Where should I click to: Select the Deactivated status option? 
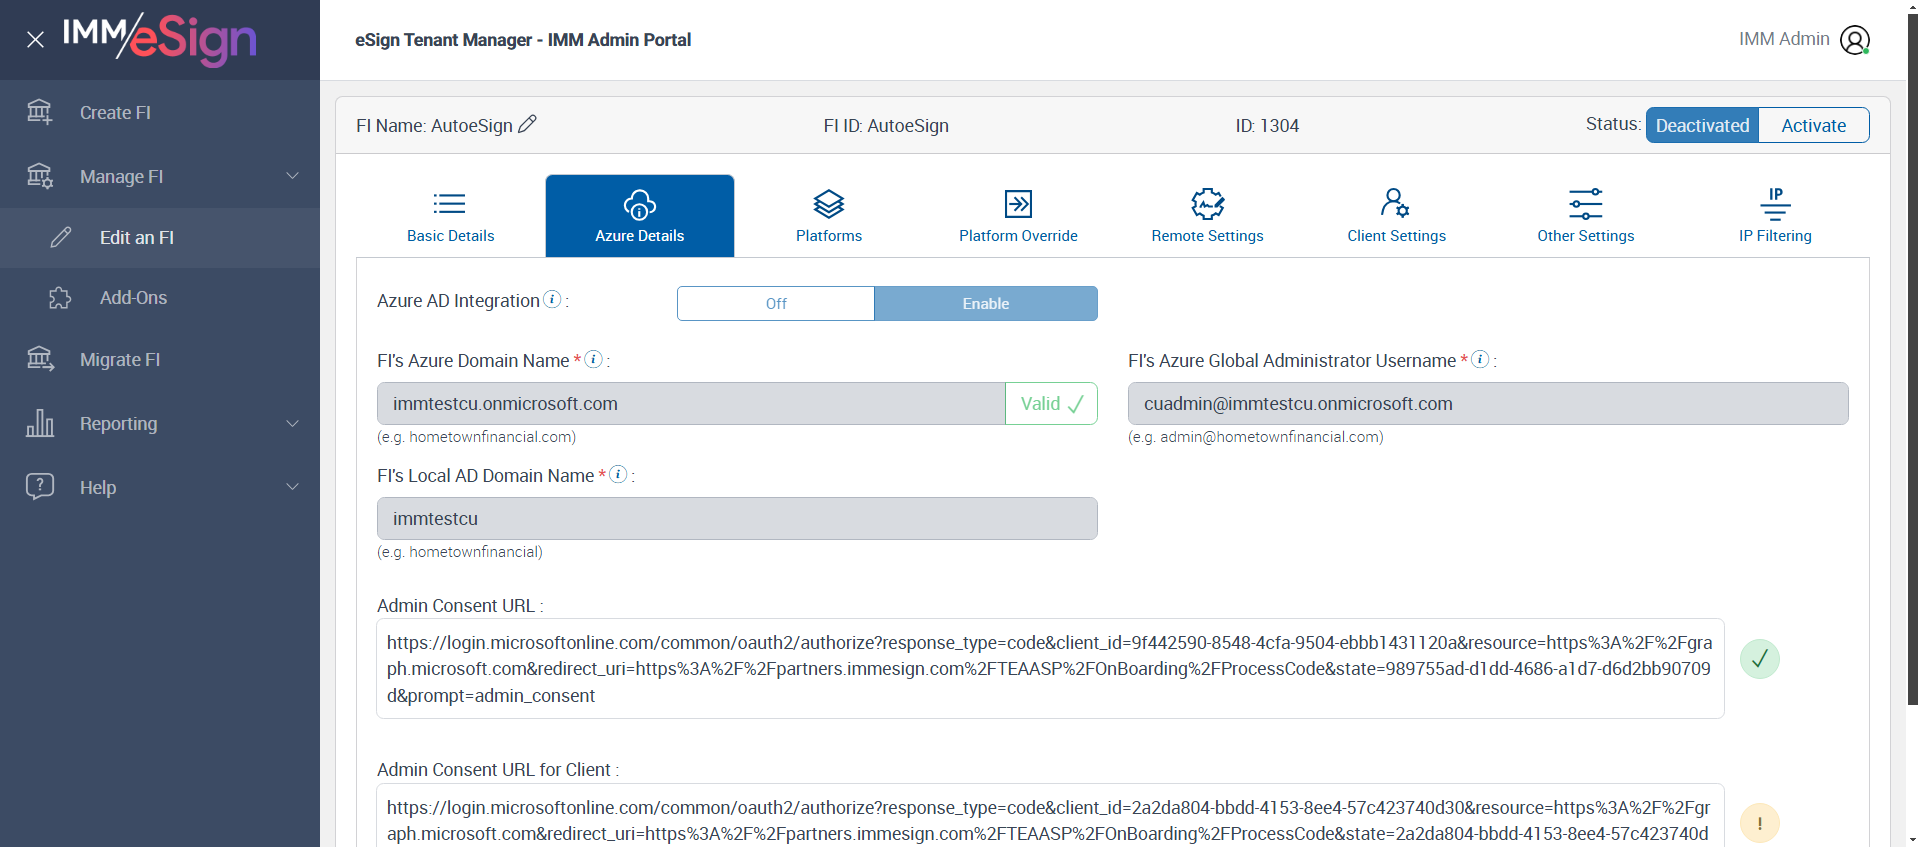coord(1702,125)
